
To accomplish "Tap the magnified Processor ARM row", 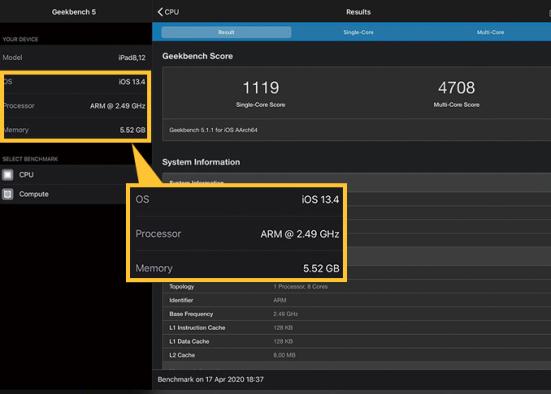I will (x=237, y=234).
